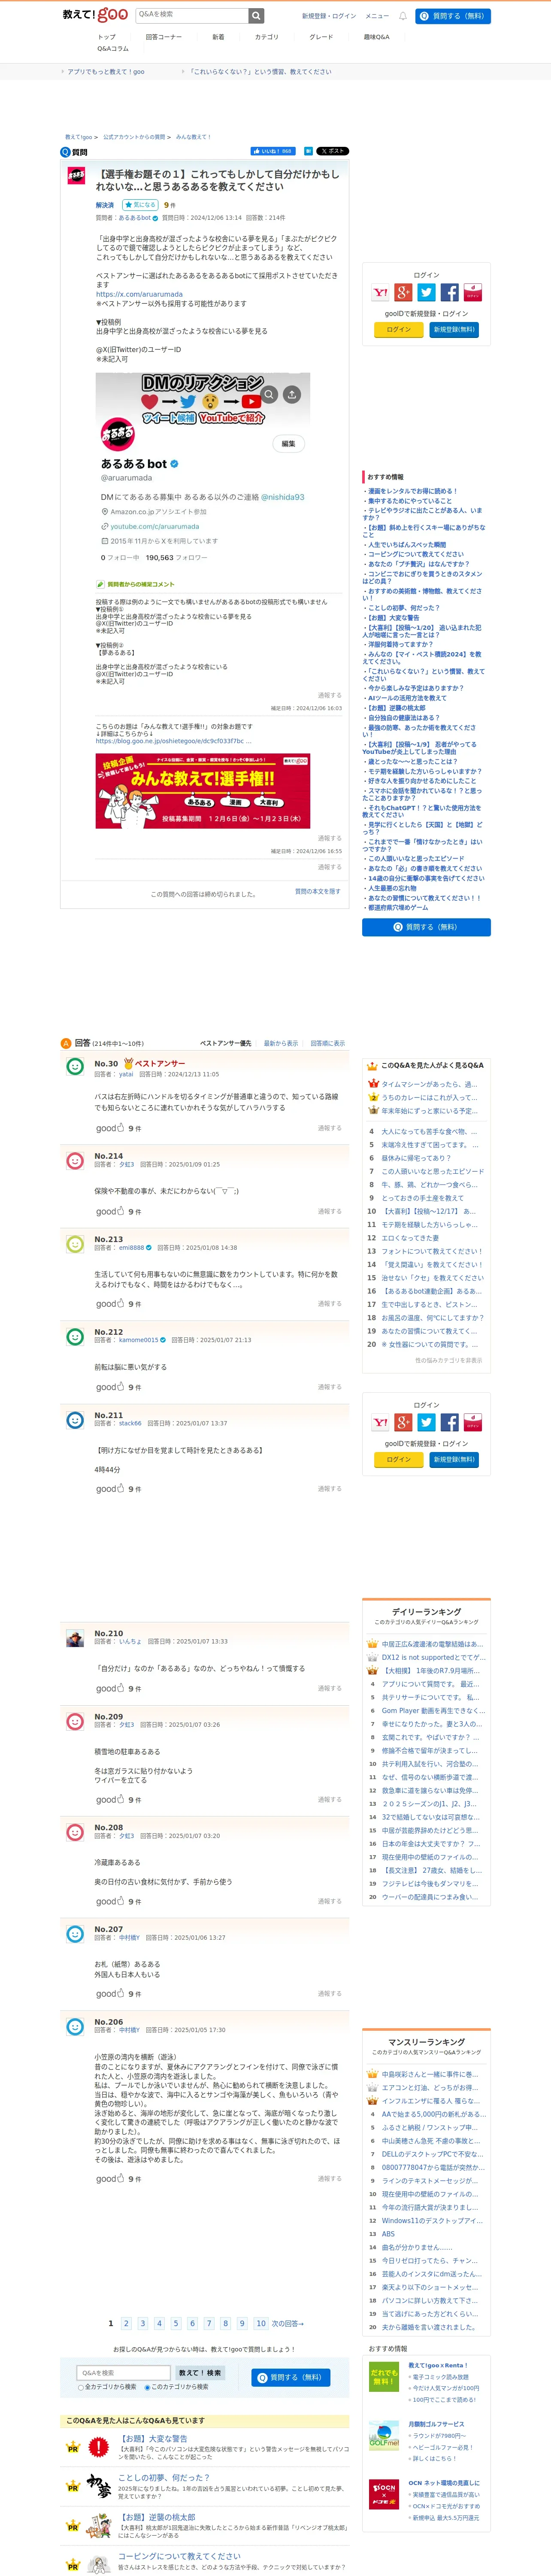
Task: Click 【お題】逆襲の桃太郎 related question title
Action: [156, 2517]
